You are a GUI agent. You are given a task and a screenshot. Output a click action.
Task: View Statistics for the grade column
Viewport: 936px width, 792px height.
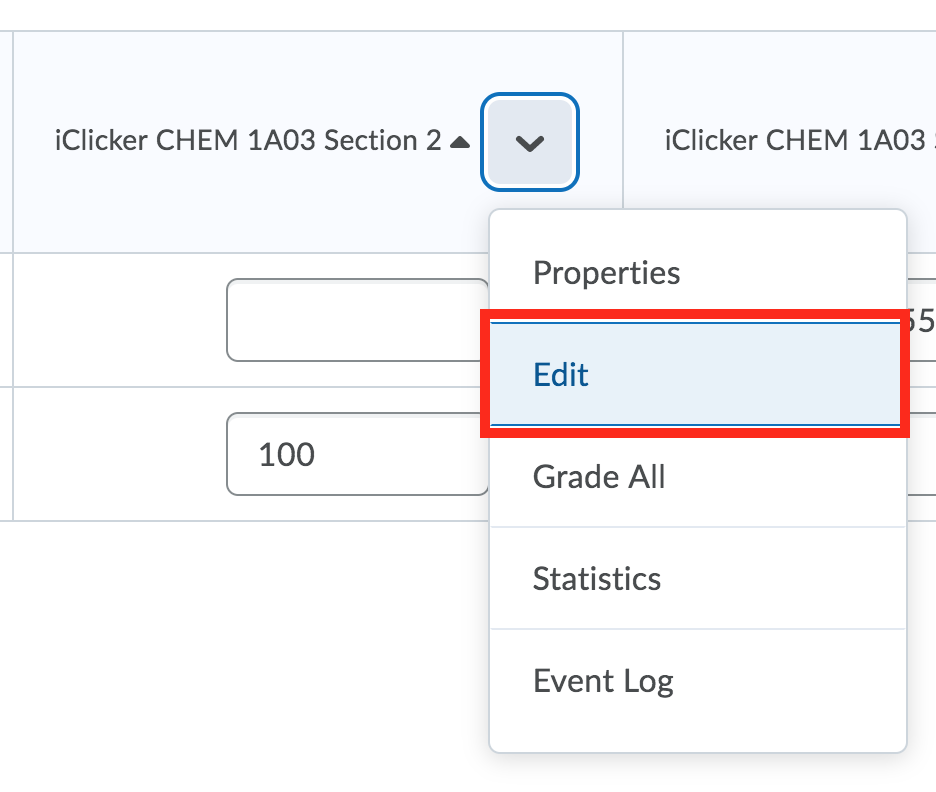[x=597, y=579]
